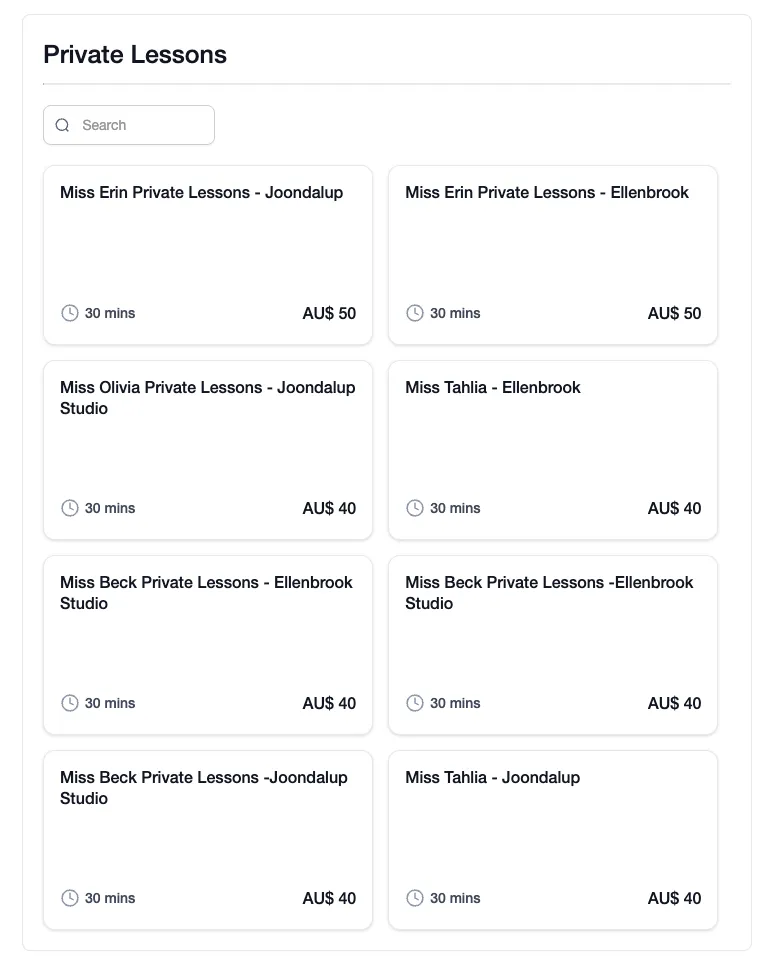Click AU$ 40 price on Beck Joondalup card
Screen dimensions: 771x962
click(329, 898)
